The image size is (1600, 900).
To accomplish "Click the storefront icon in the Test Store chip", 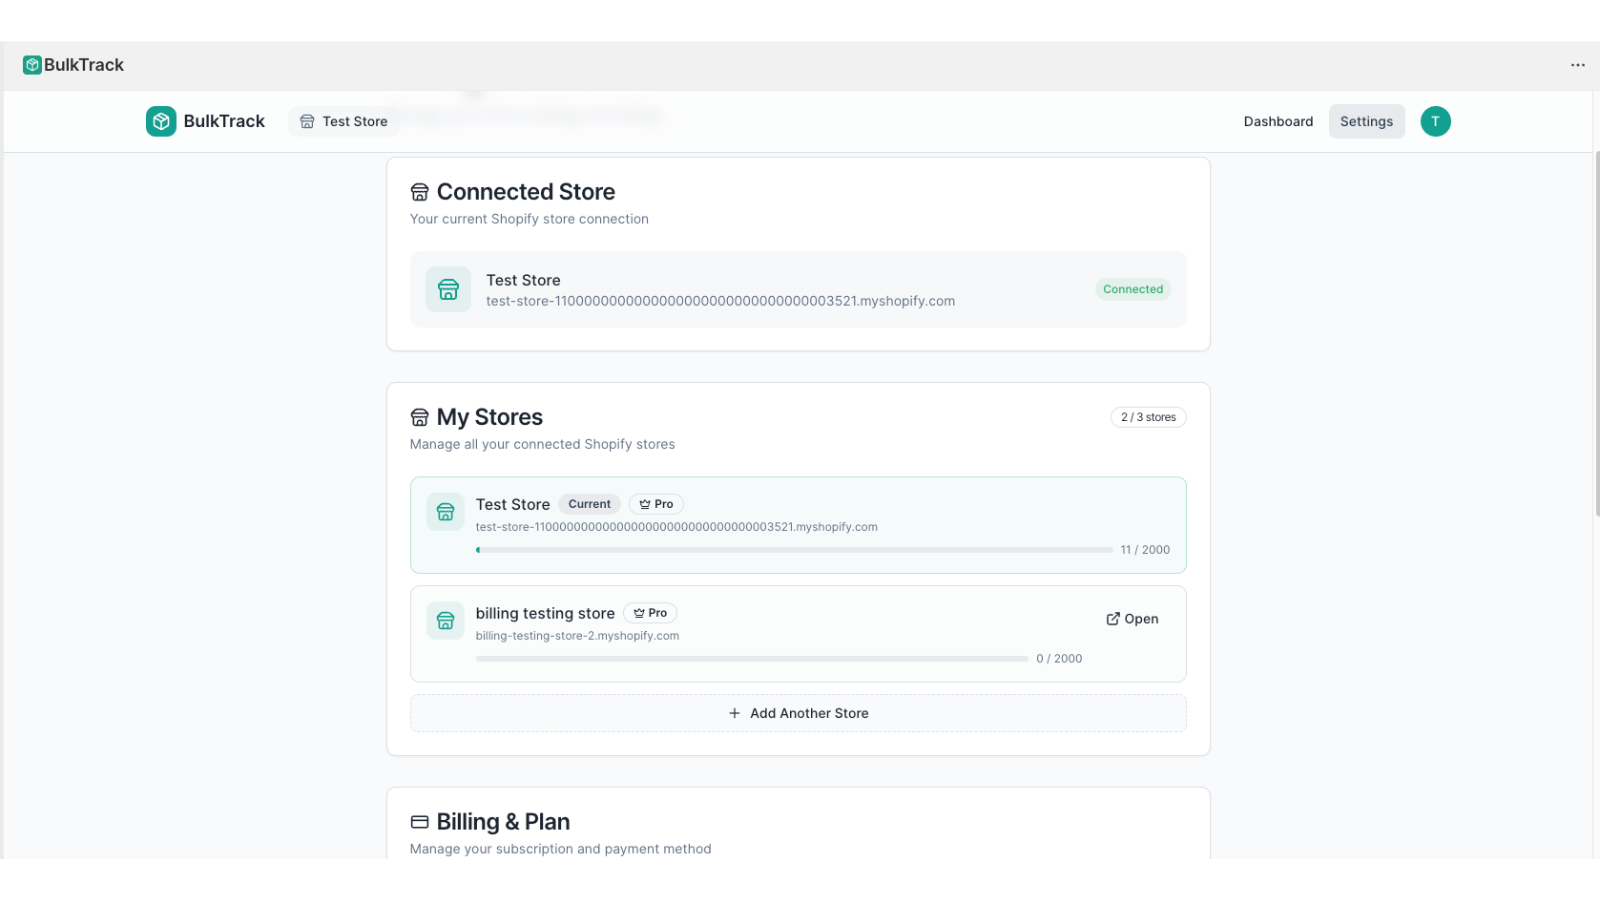I will click(307, 121).
